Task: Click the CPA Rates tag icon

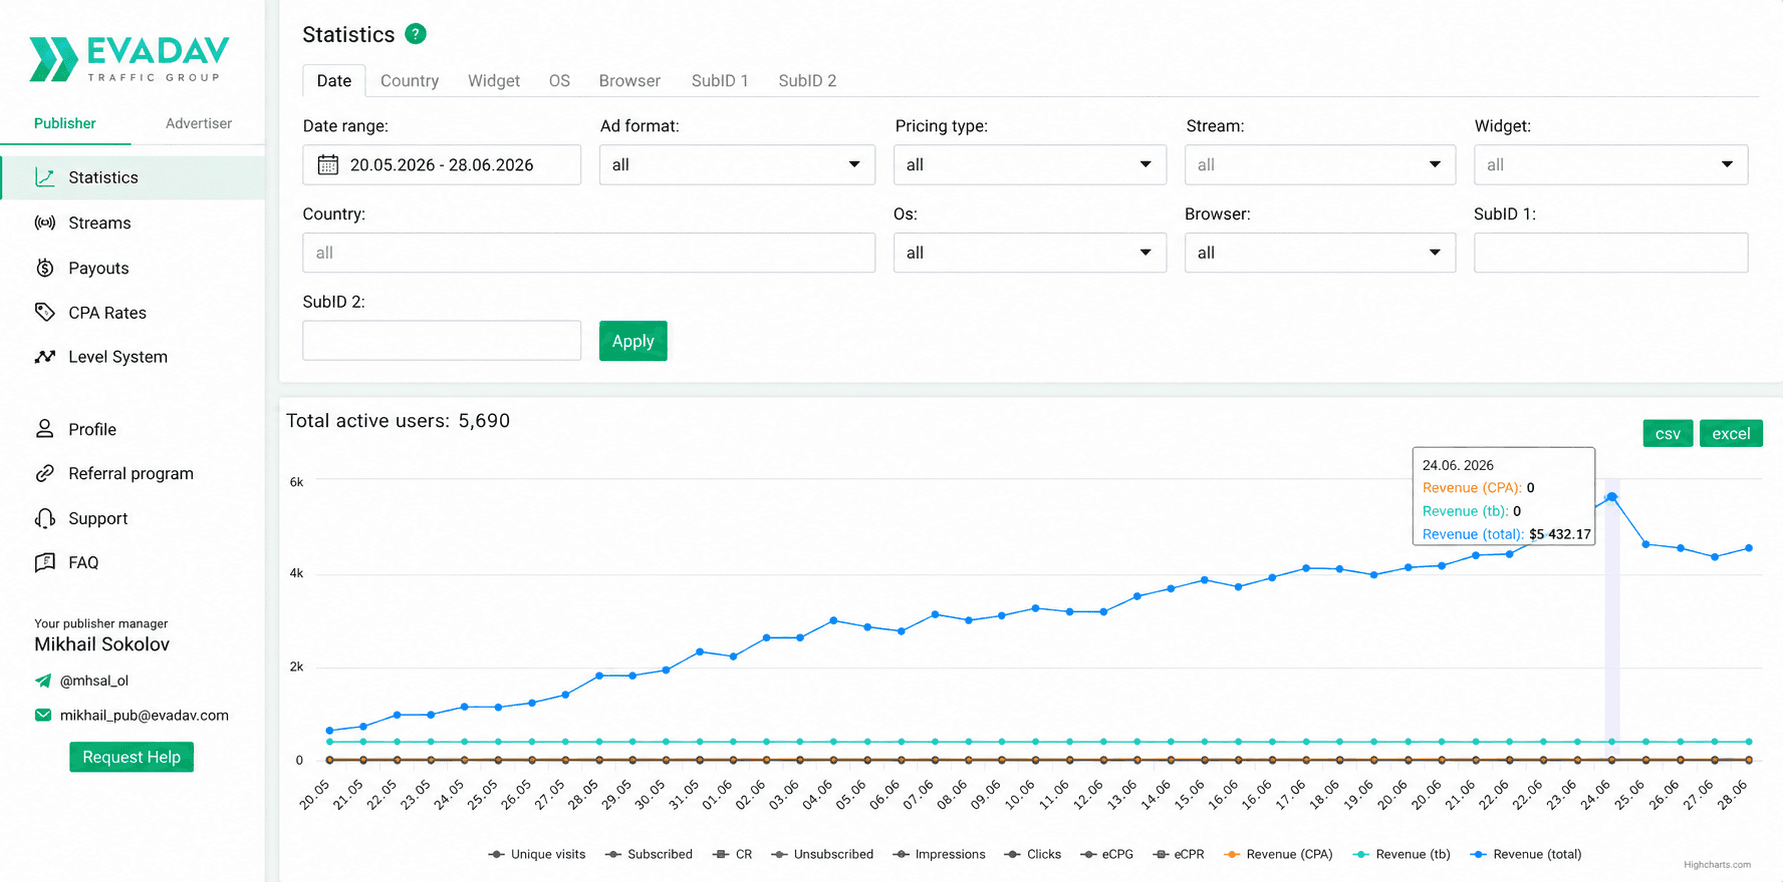Action: pos(45,312)
